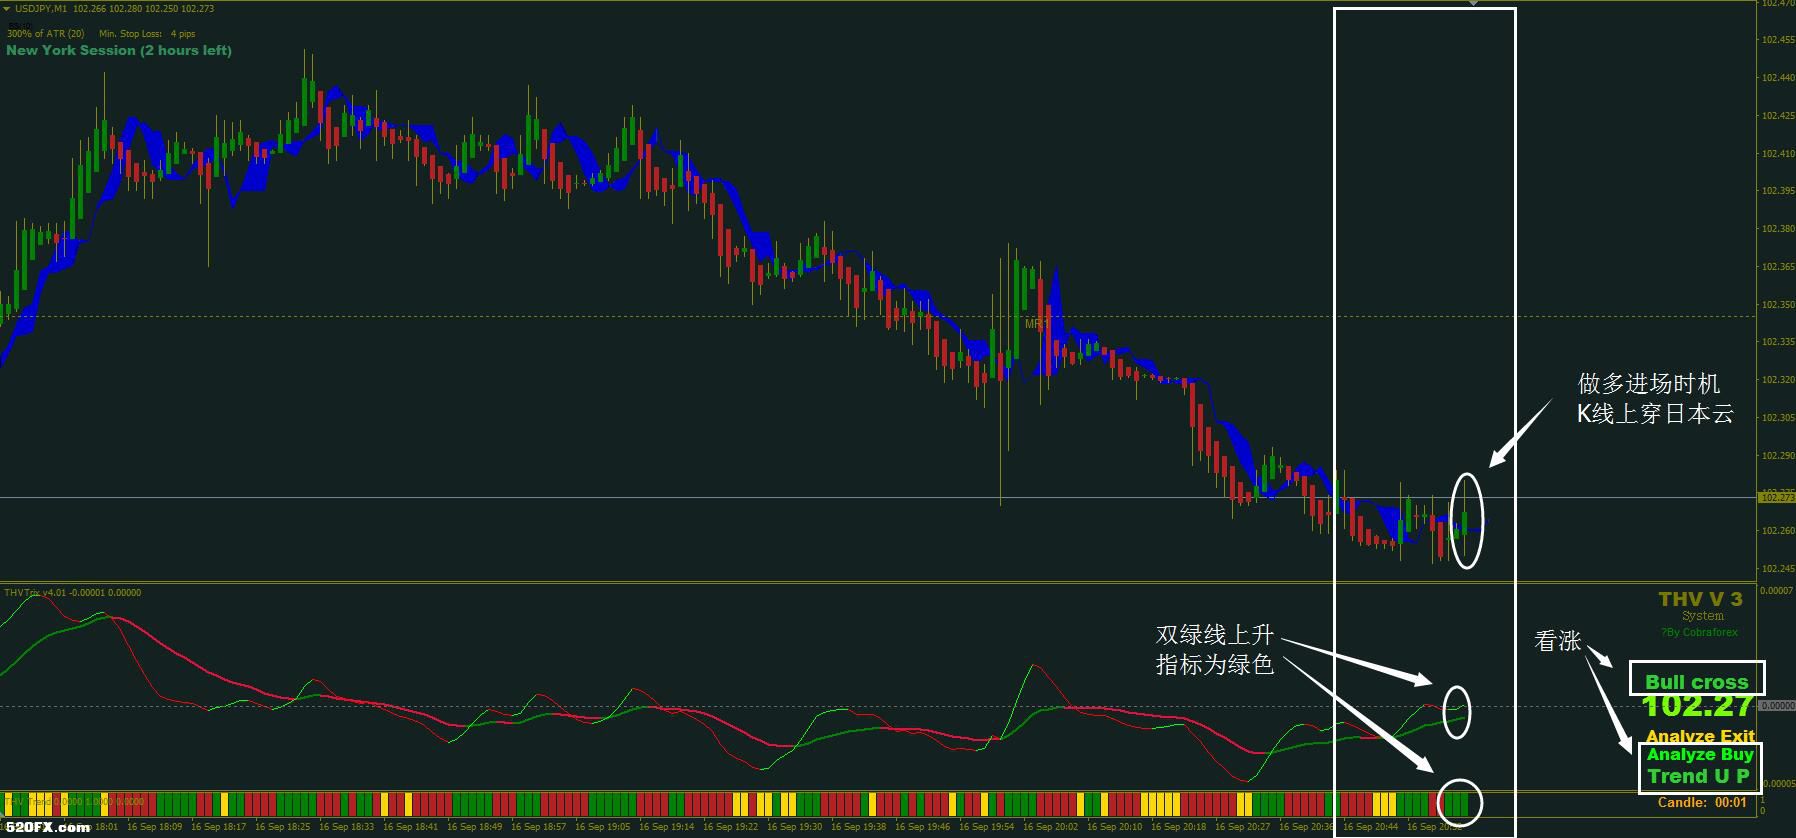
Task: Click the '16 Sep 19:54' time axis label
Action: point(986,827)
